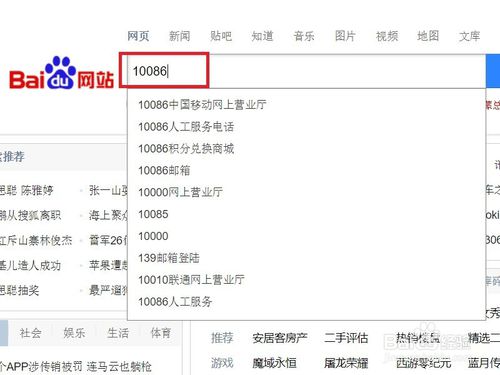Viewport: 500px width, 375px height.
Task: Switch to the 图片 tab
Action: click(345, 36)
